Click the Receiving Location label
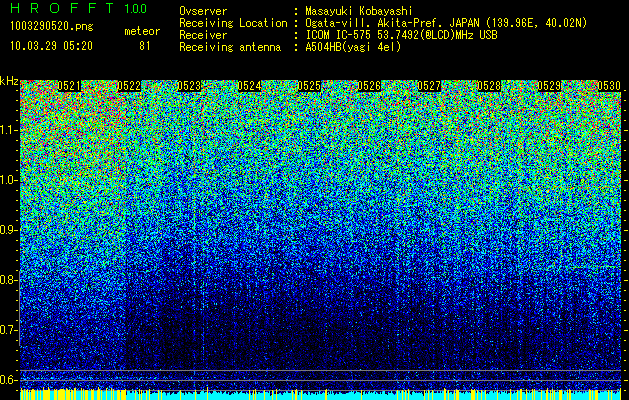This screenshot has width=629, height=400. coord(233,23)
